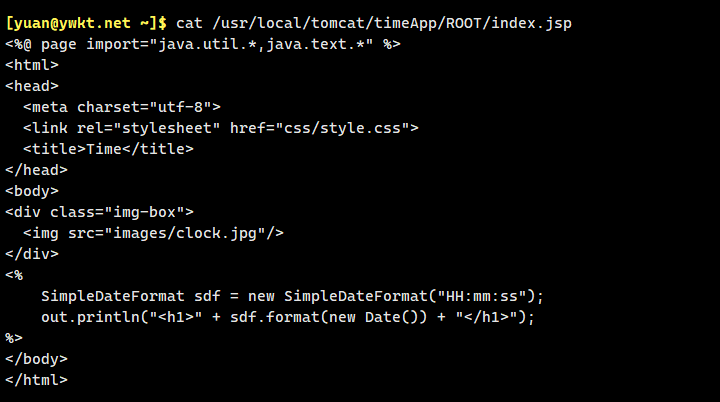Click the Time title tag line
The height and width of the screenshot is (402, 720).
108,149
